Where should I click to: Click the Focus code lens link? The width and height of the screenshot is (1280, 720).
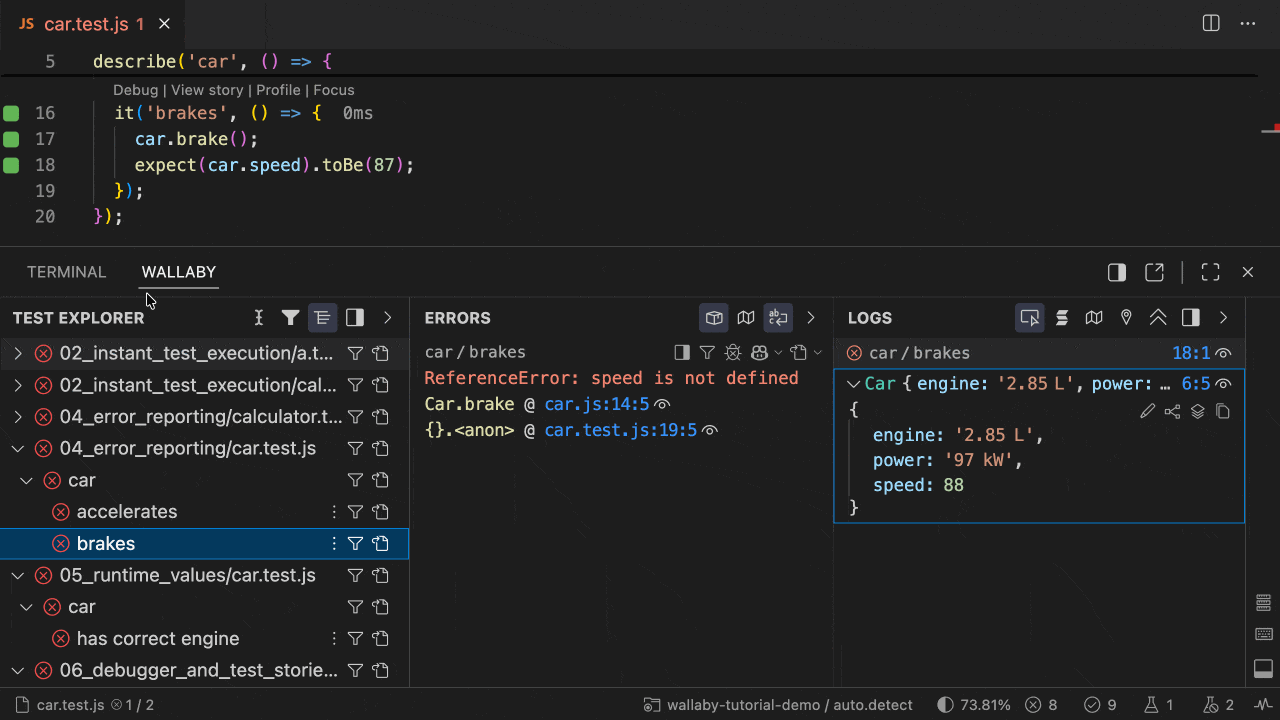[334, 90]
